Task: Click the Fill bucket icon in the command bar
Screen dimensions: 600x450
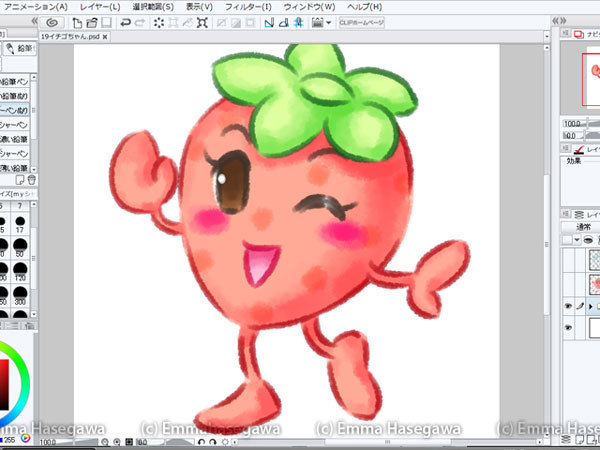Action: [x=188, y=23]
